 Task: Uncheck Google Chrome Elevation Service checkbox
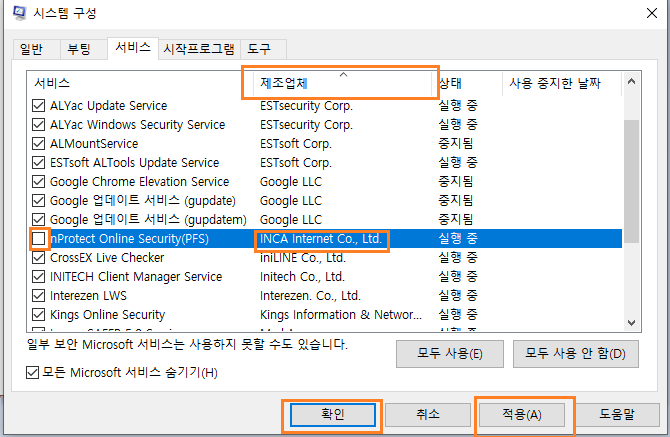38,182
